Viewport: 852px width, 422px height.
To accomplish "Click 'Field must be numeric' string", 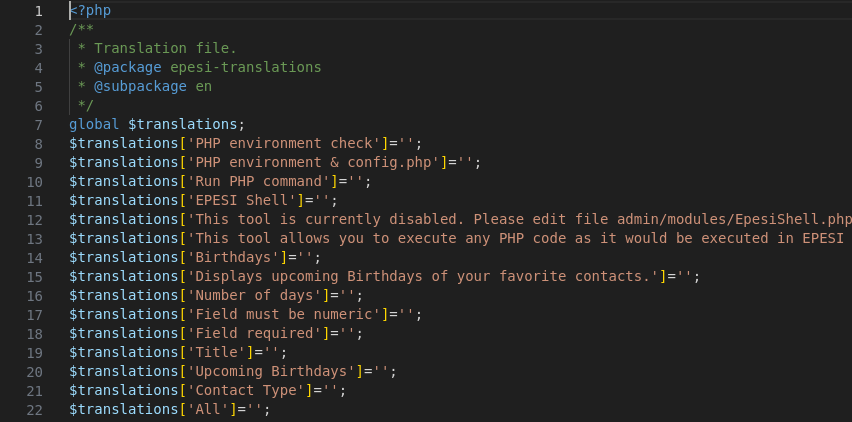I will 284,315.
